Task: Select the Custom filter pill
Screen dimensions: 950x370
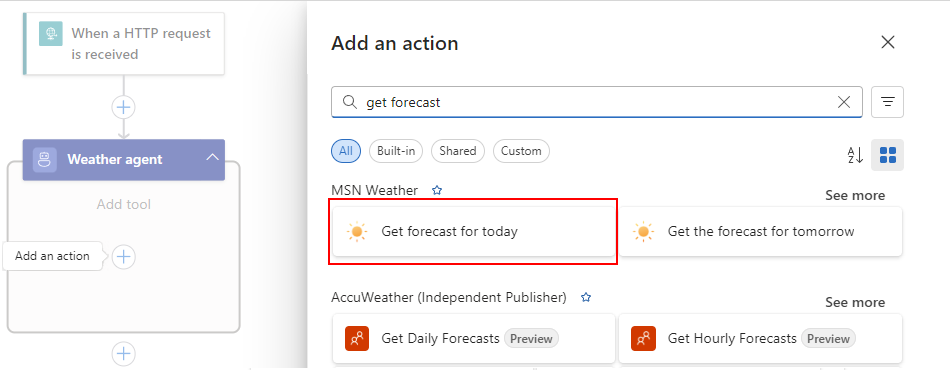Action: coord(521,151)
